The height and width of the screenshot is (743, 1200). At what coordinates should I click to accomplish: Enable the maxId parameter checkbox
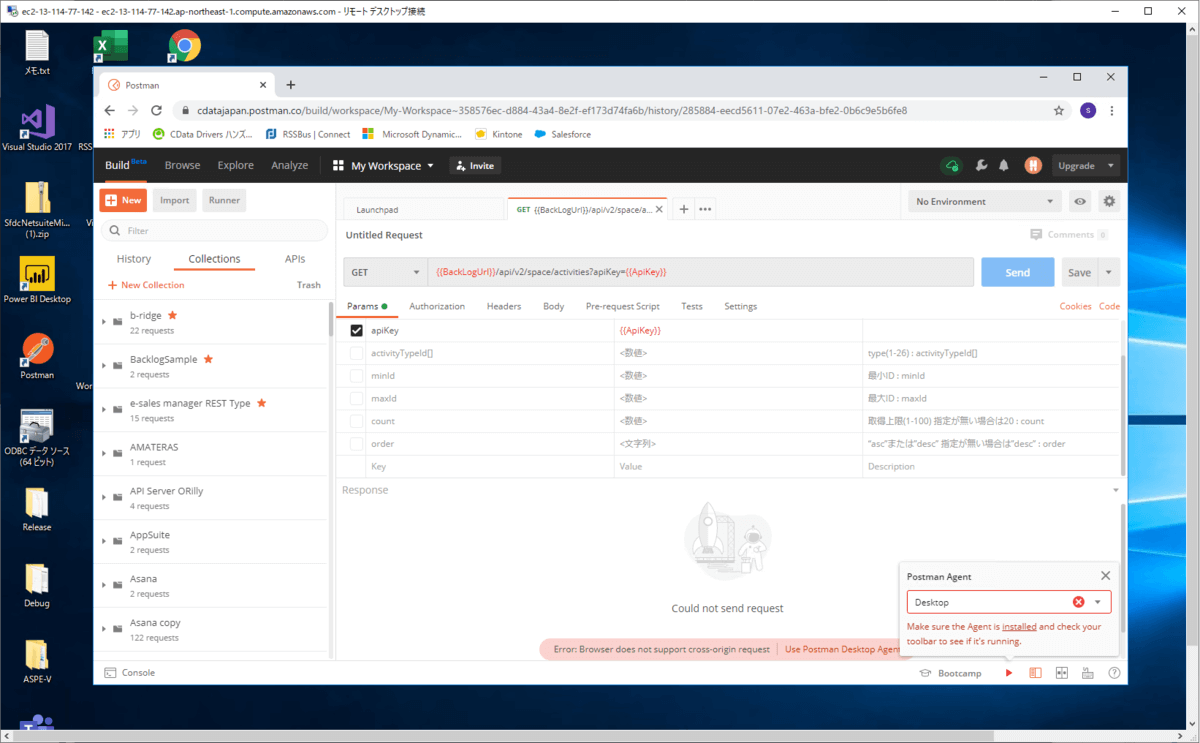pos(356,399)
